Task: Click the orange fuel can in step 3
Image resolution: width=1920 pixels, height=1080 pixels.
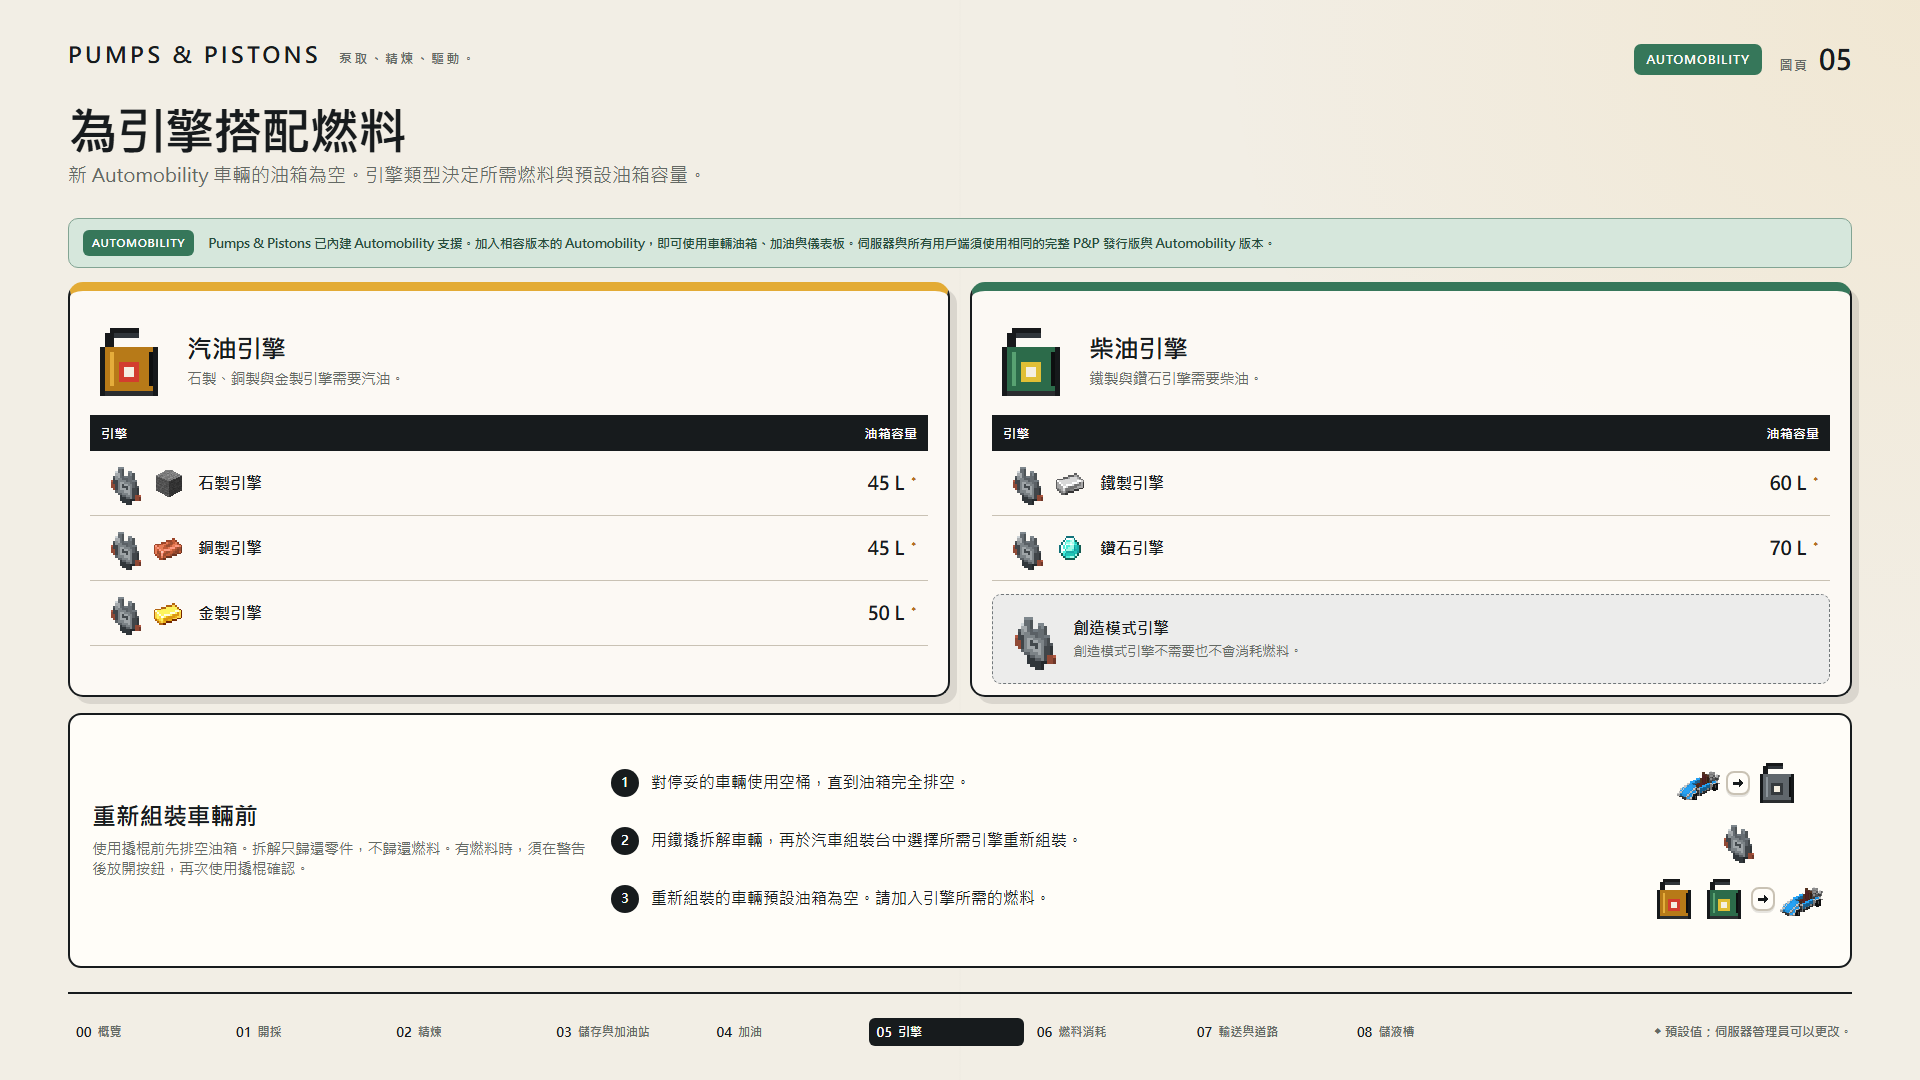Action: tap(1674, 899)
